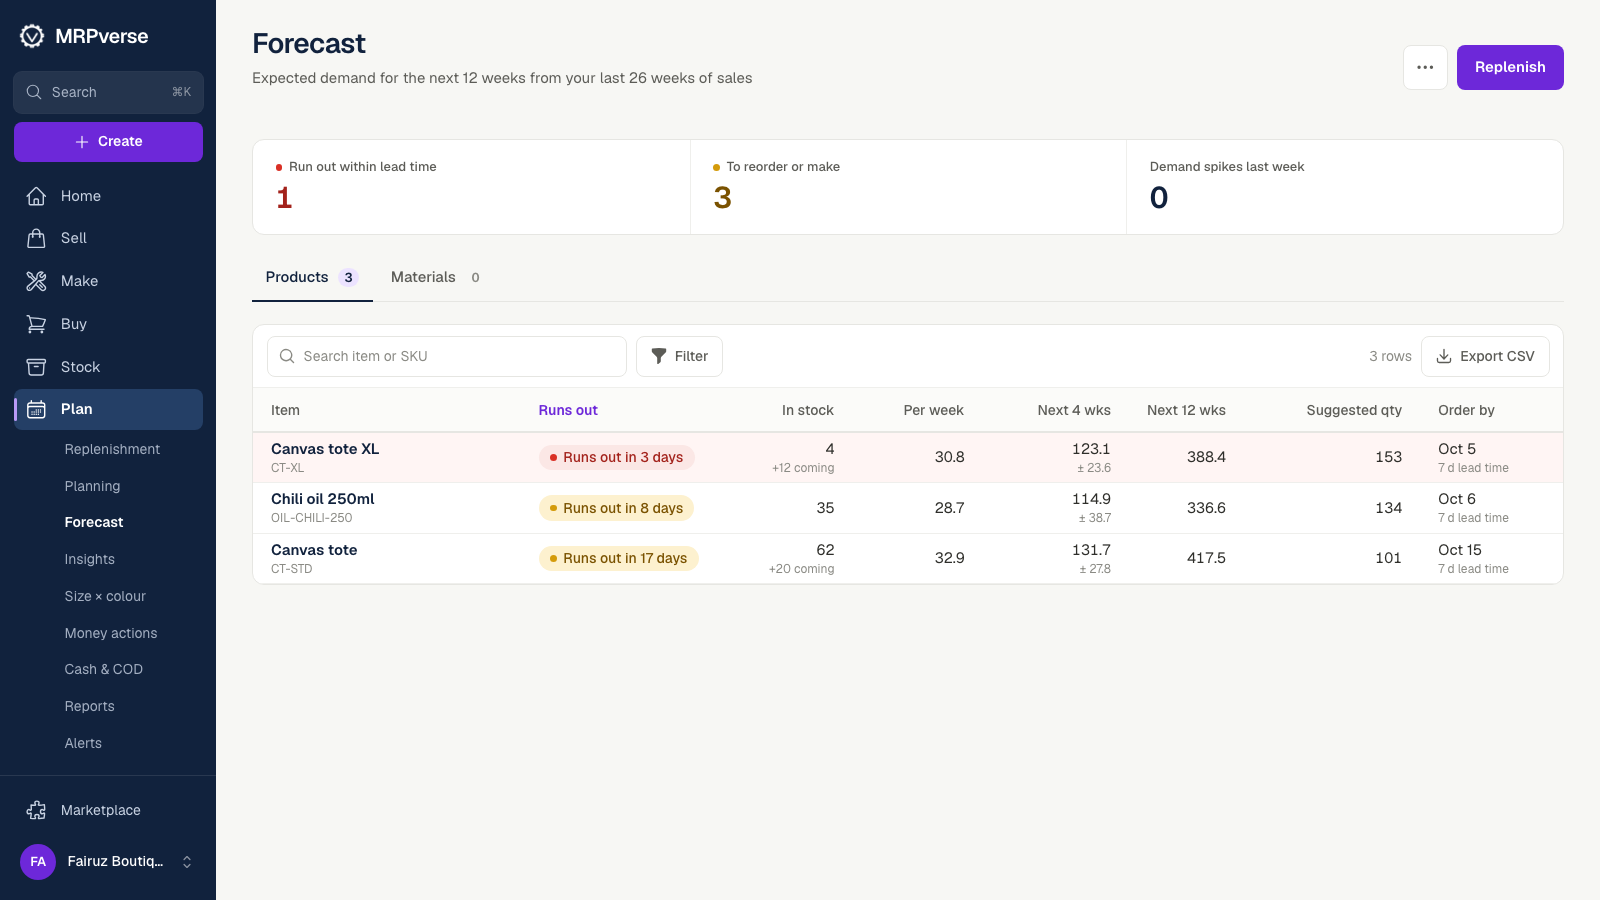Click the Filter funnel icon
The height and width of the screenshot is (900, 1600).
tap(659, 356)
